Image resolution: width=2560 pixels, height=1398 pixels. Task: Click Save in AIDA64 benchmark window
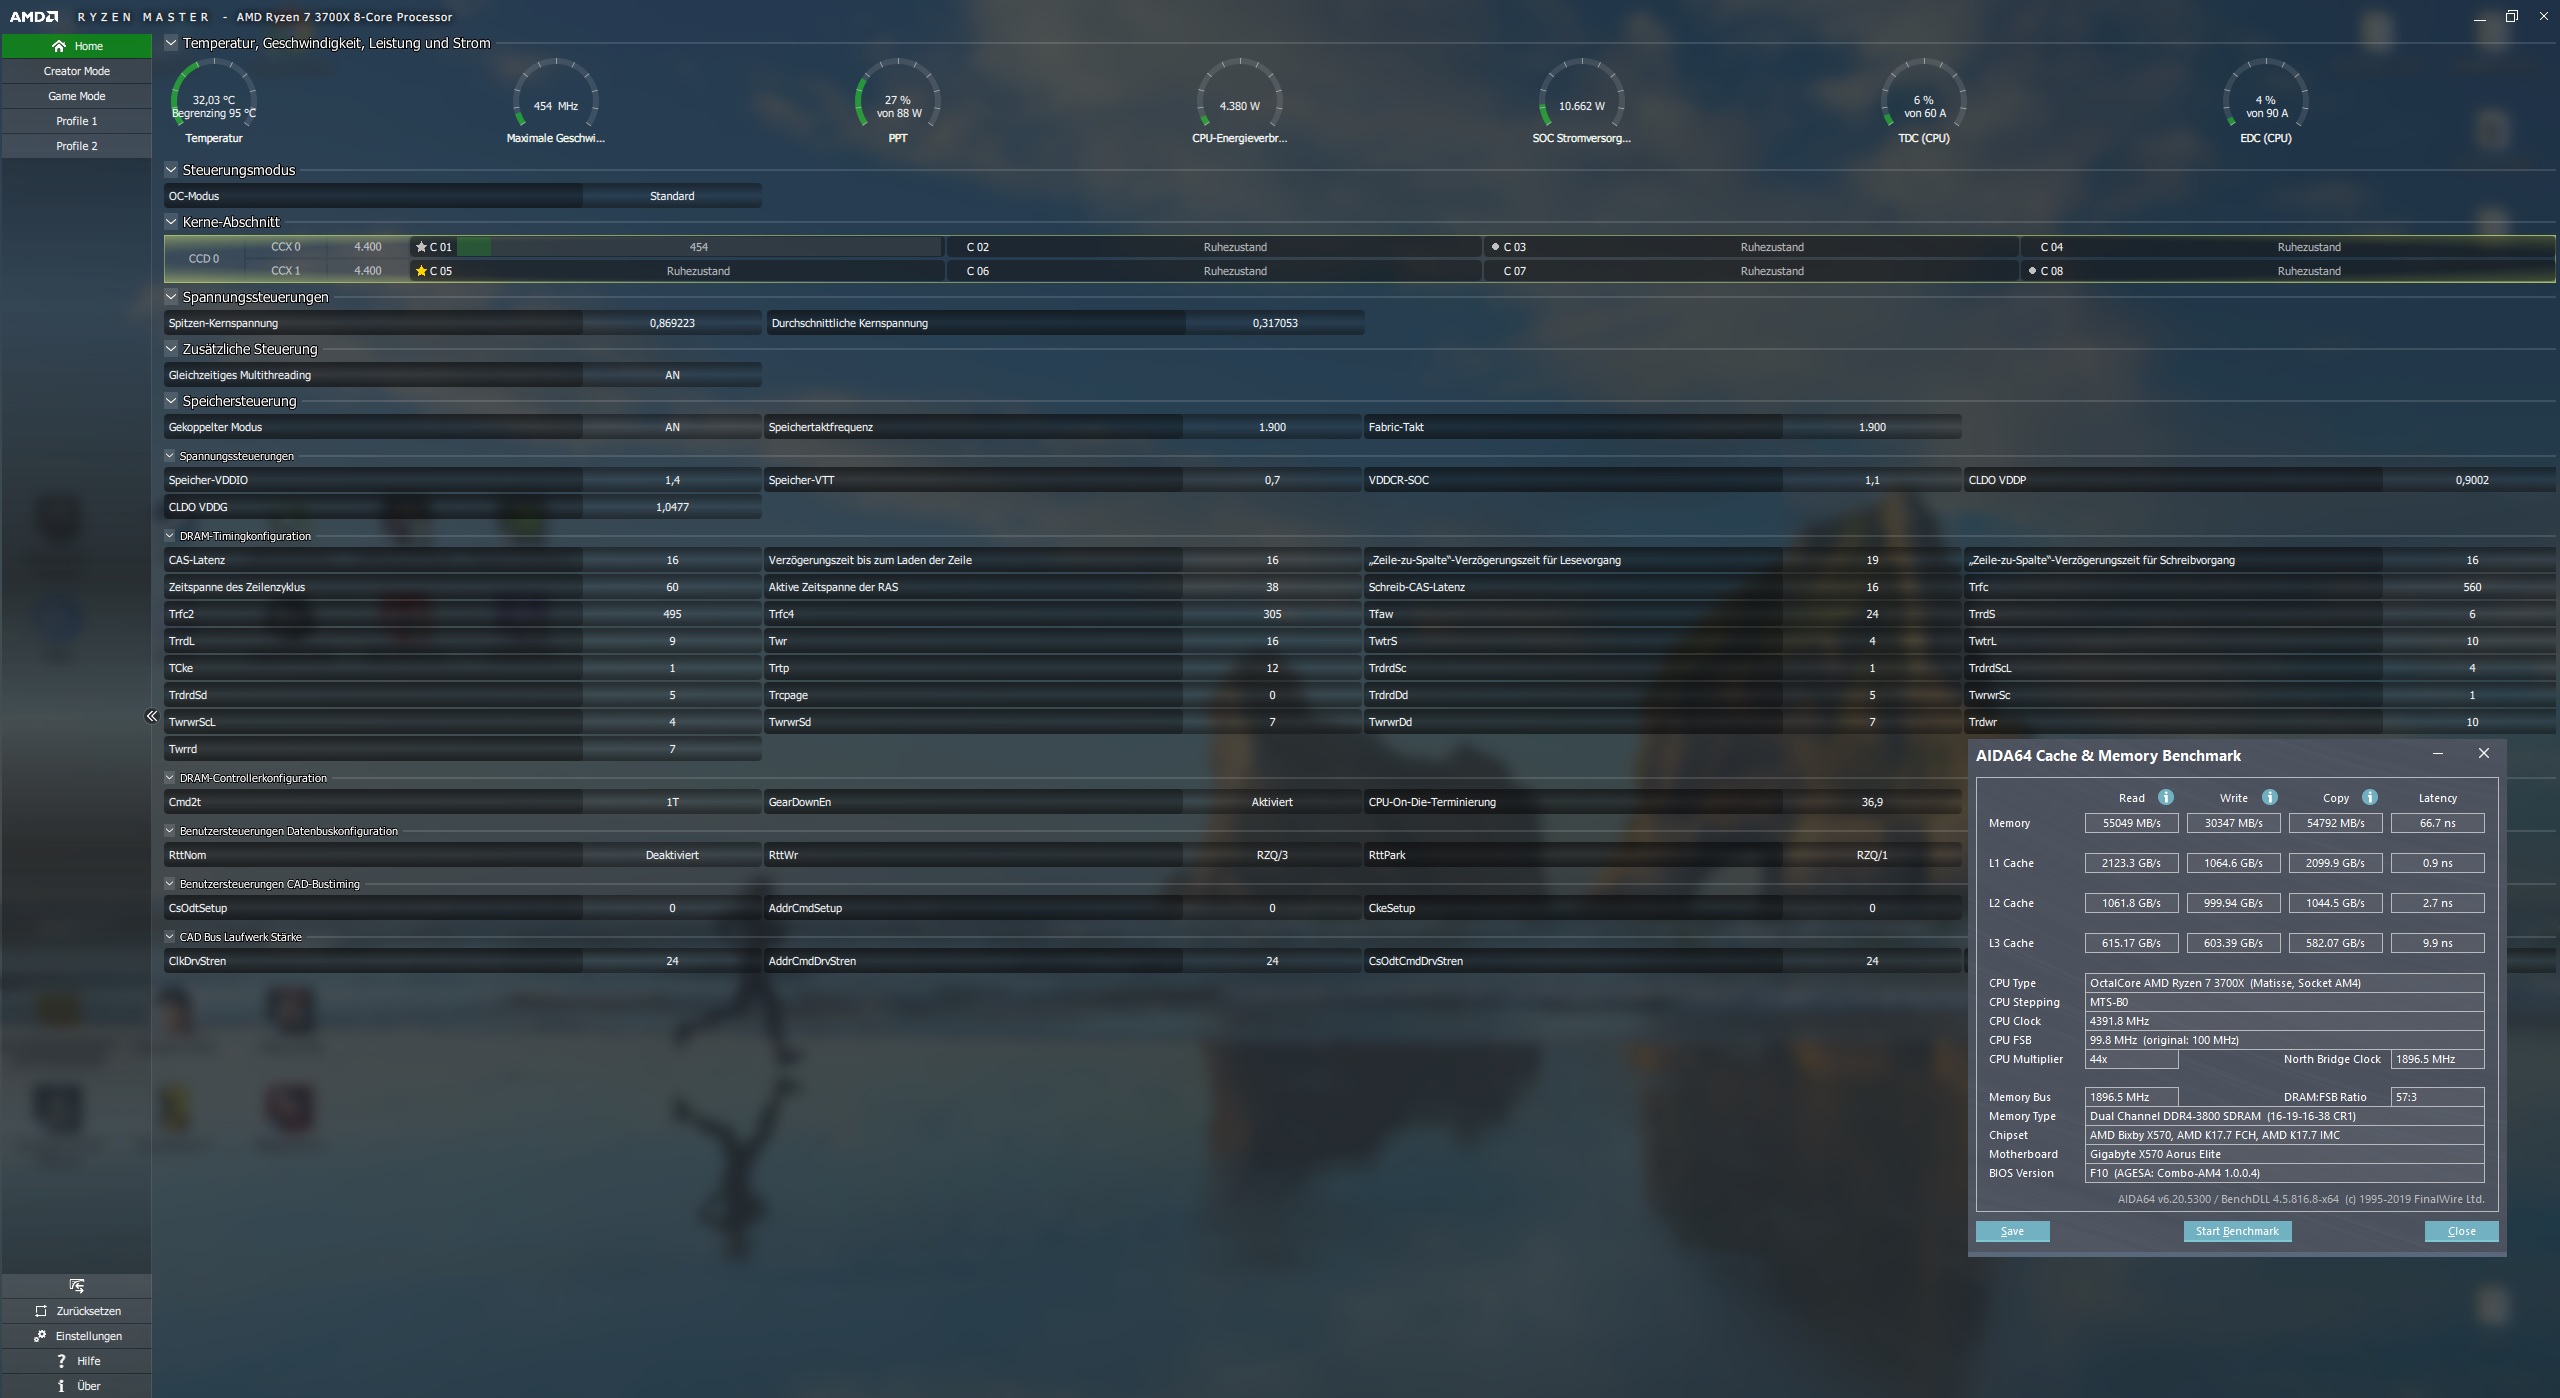[x=2012, y=1231]
